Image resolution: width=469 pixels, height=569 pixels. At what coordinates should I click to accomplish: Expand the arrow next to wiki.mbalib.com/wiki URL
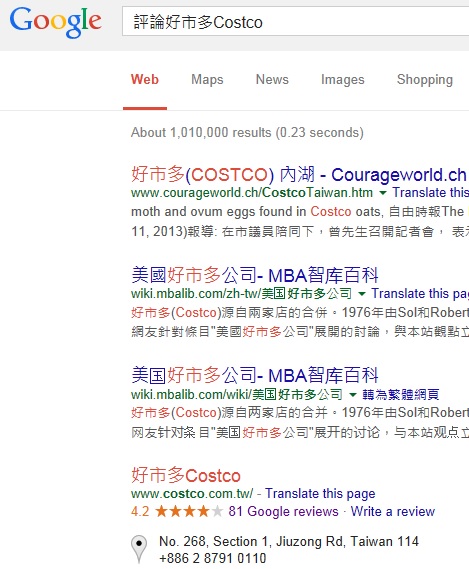352,394
